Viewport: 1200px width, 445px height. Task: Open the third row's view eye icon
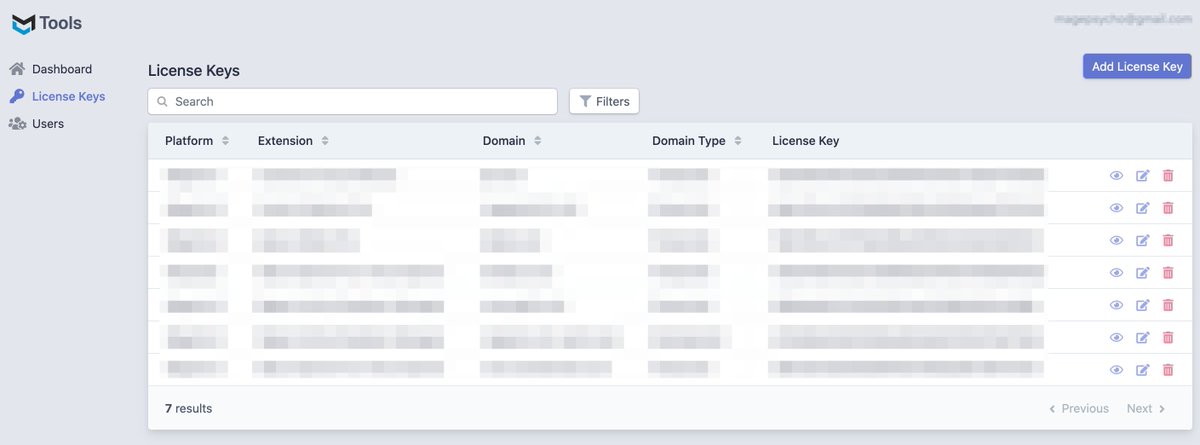click(x=1117, y=241)
